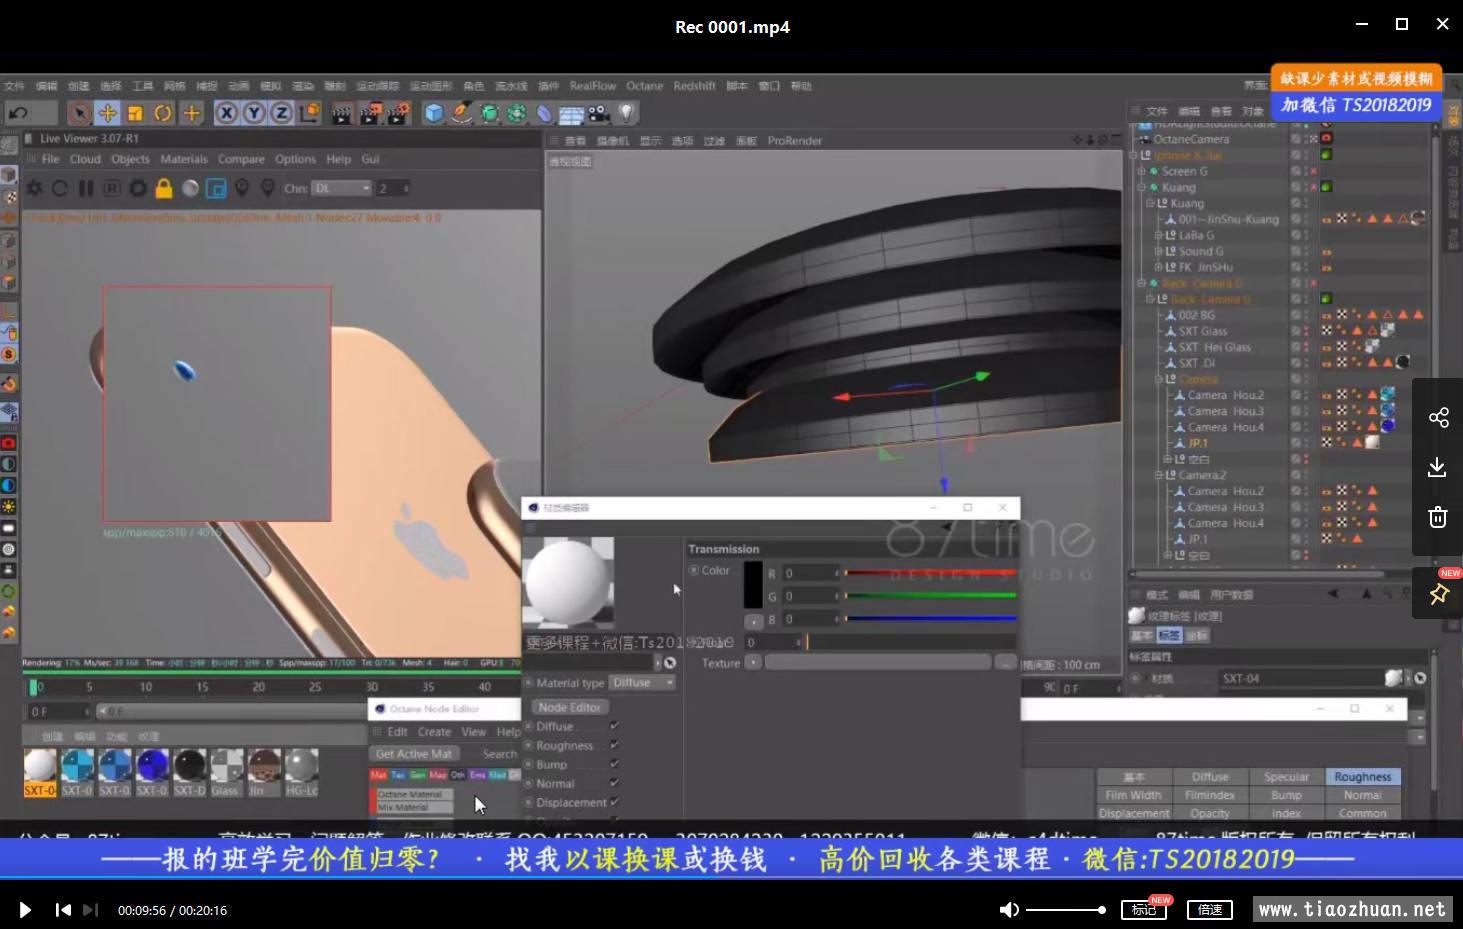
Task: Toggle the Normal channel checkbox
Action: 614,783
